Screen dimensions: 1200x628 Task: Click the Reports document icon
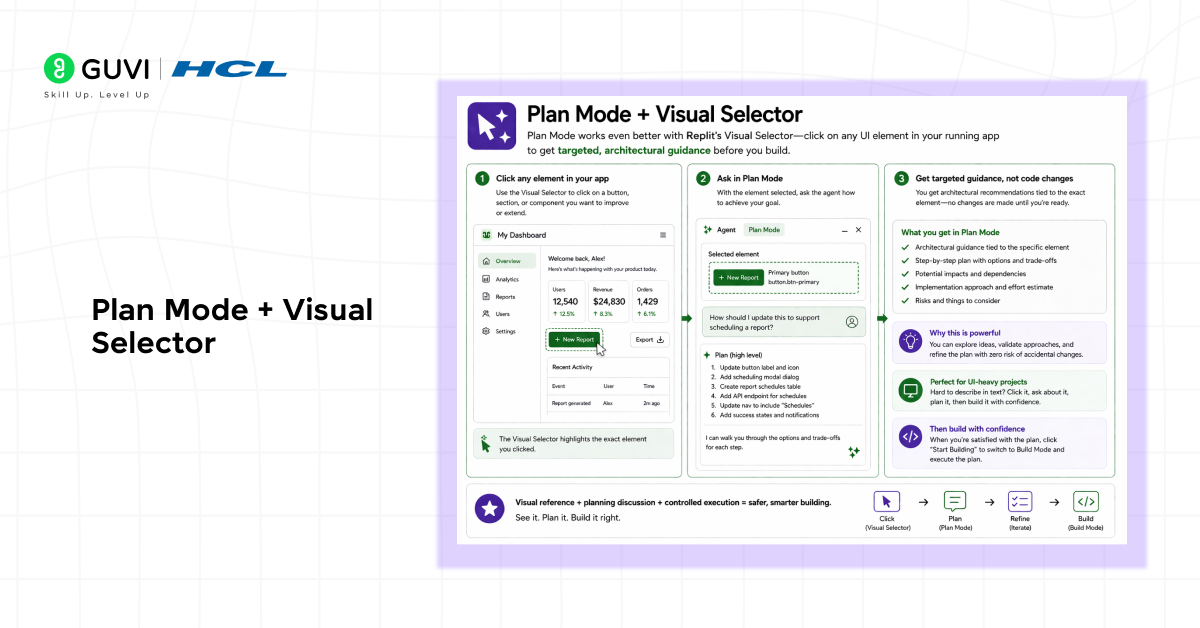coord(486,296)
